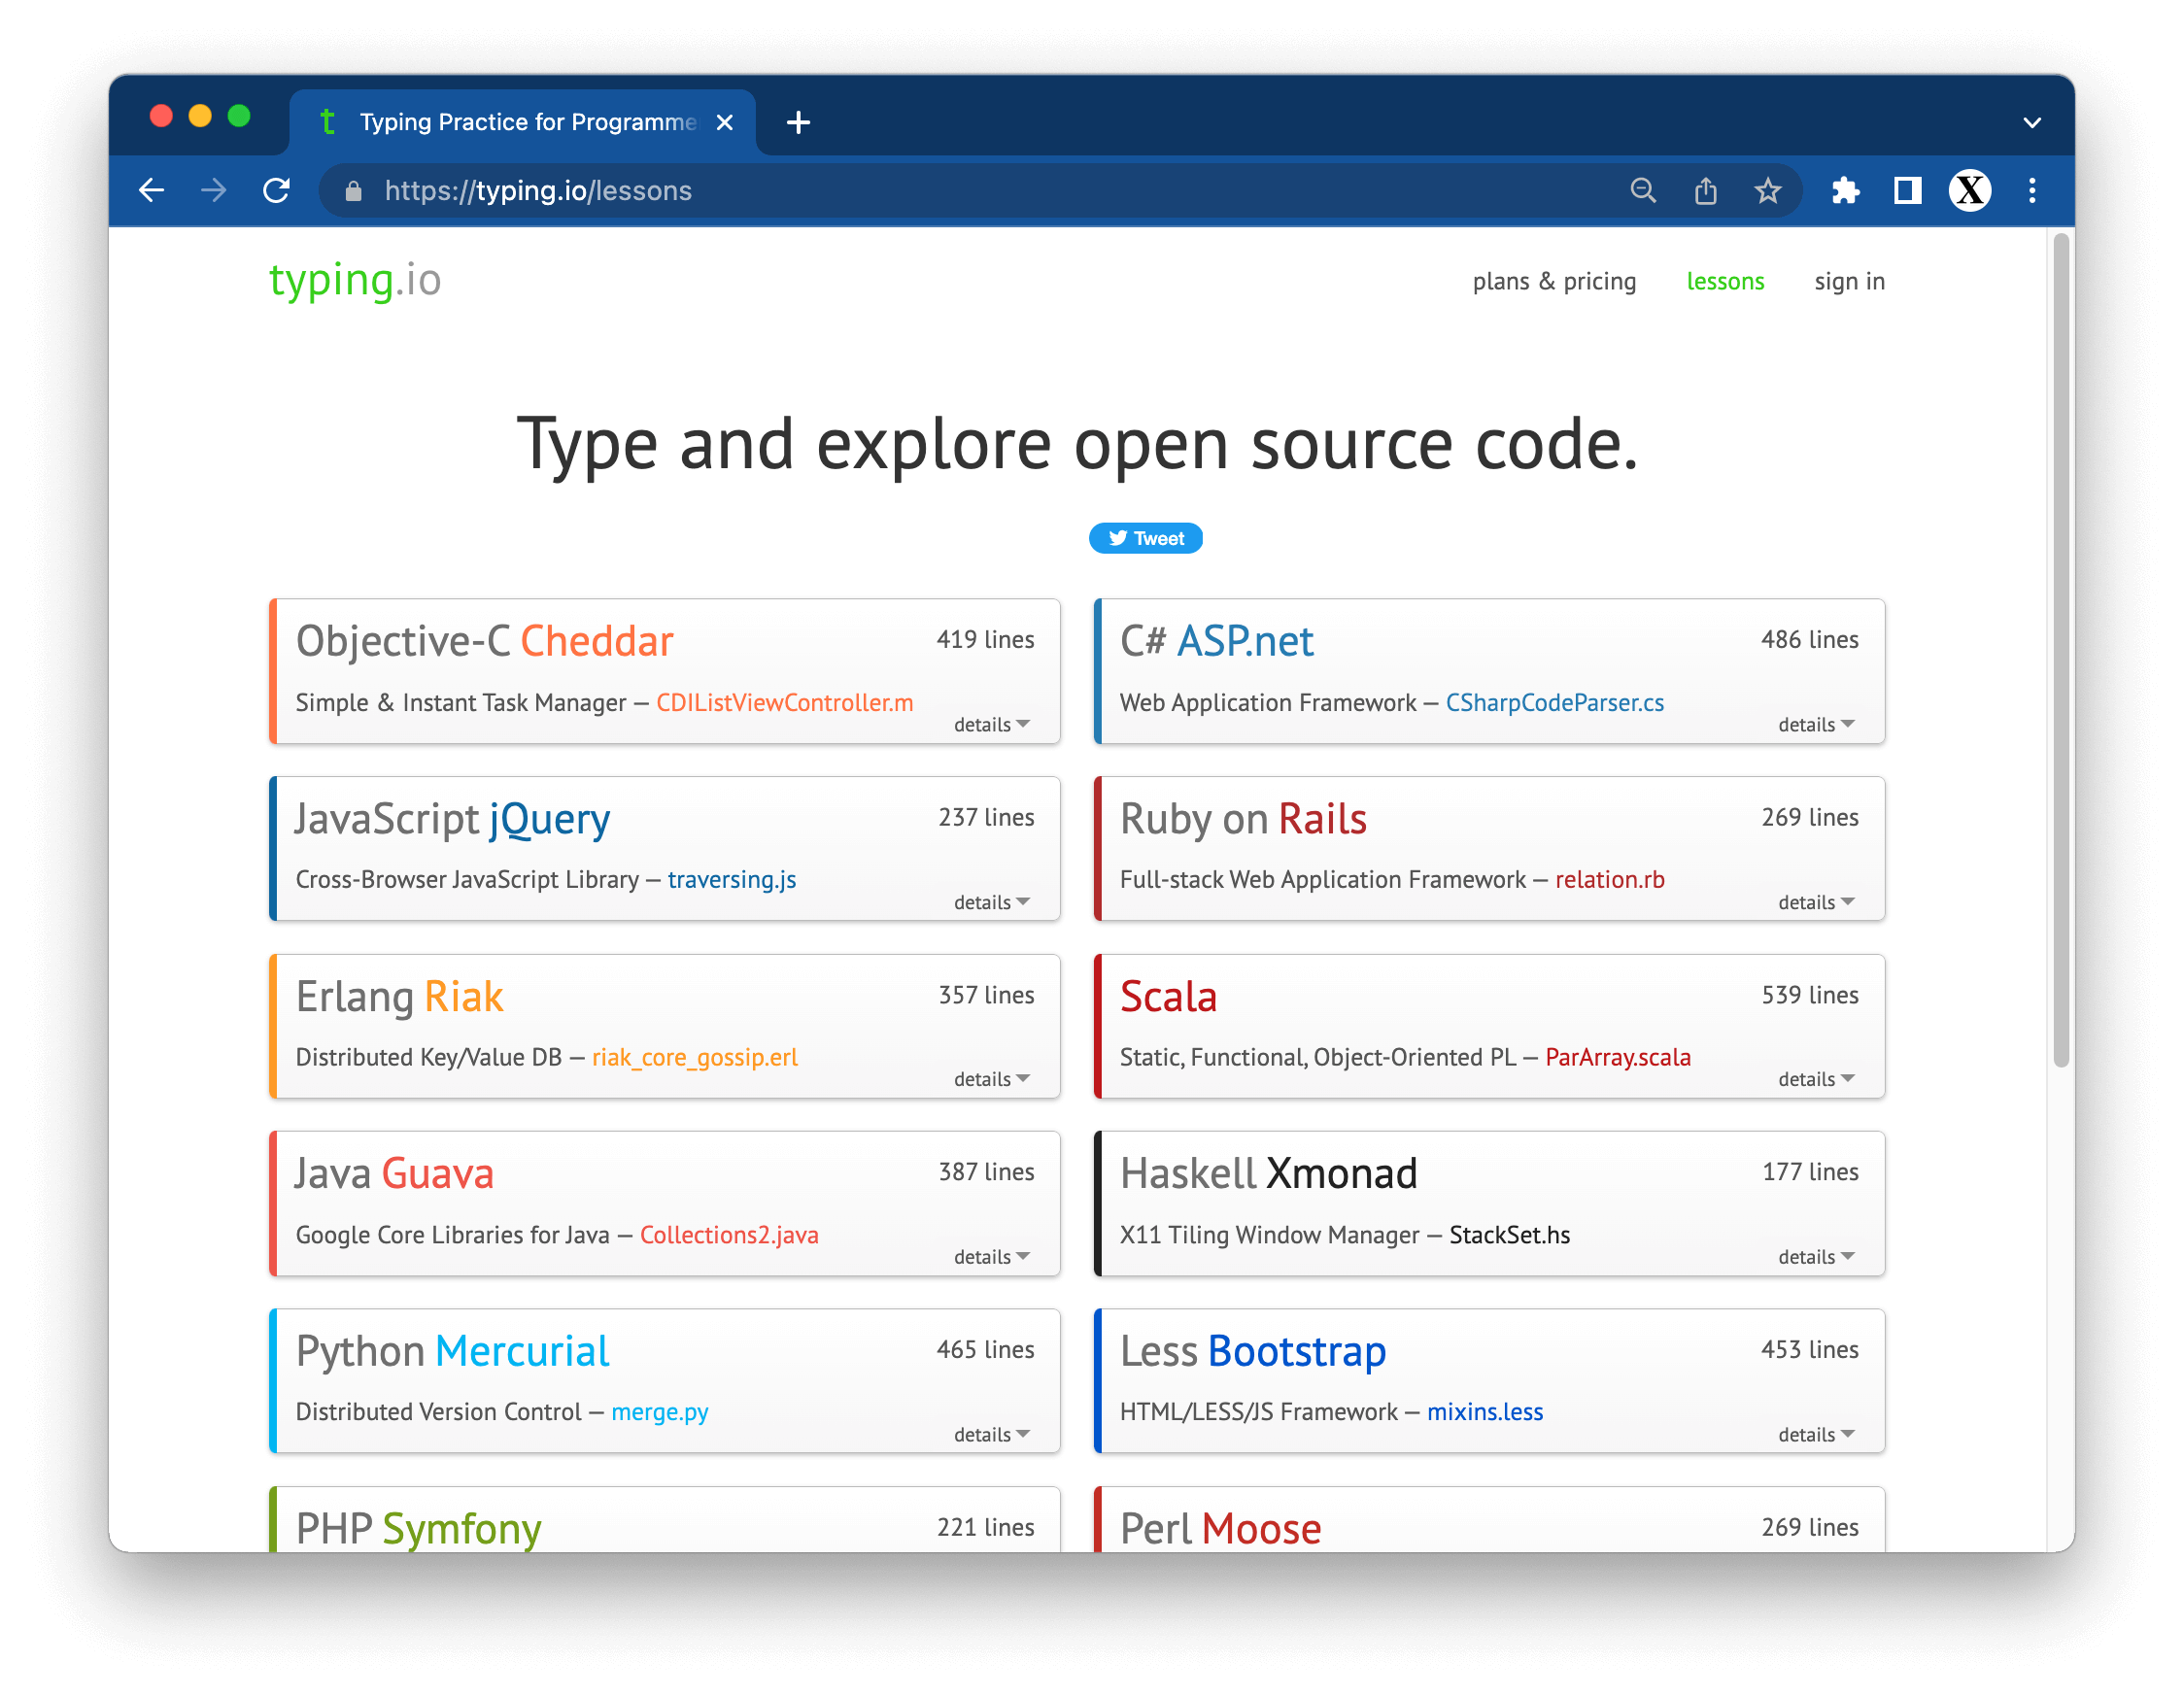Open CSharpCodeParser.cs lesson link
The image size is (2184, 1696).
point(1554,702)
